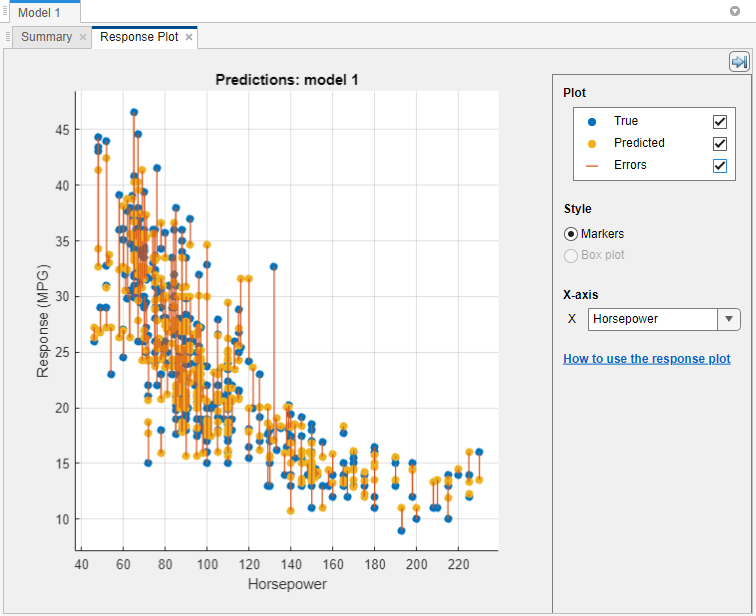Hide error lines via Errors checkbox
This screenshot has height=616, width=756.
click(x=719, y=165)
